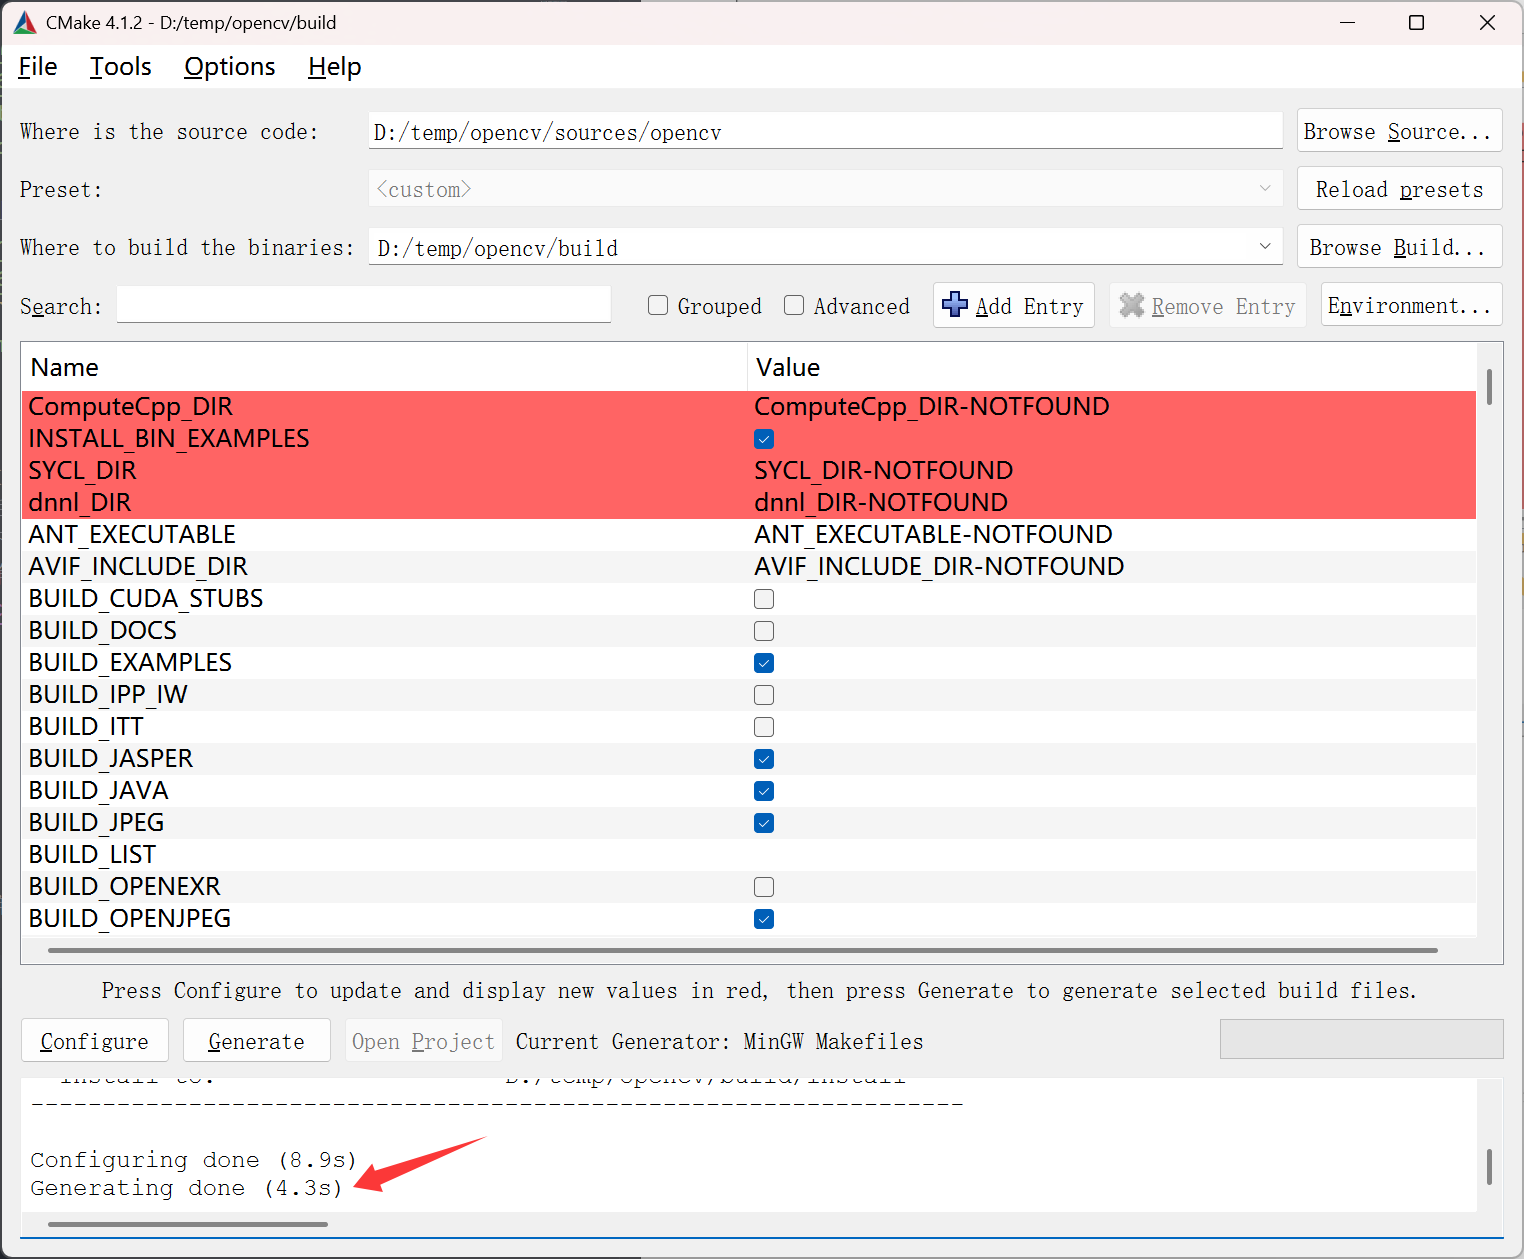Image resolution: width=1524 pixels, height=1259 pixels.
Task: Enable the BUILD_DOCS checkbox
Action: coord(764,631)
